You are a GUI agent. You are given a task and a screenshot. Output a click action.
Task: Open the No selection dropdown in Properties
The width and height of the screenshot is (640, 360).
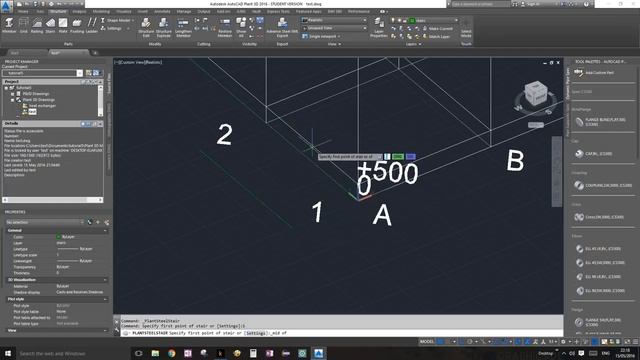(44, 222)
